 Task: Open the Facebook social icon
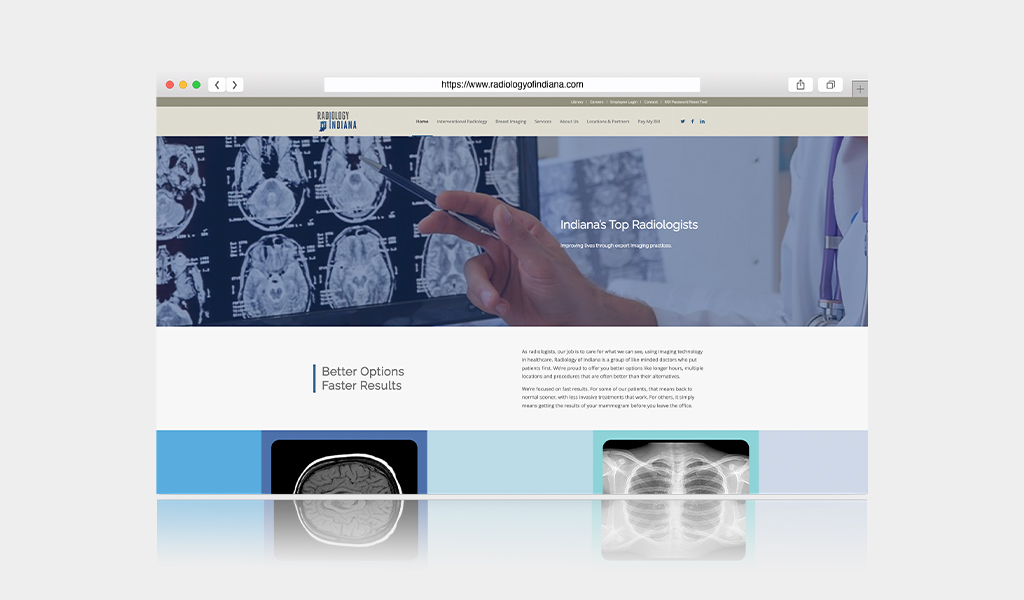pos(692,121)
